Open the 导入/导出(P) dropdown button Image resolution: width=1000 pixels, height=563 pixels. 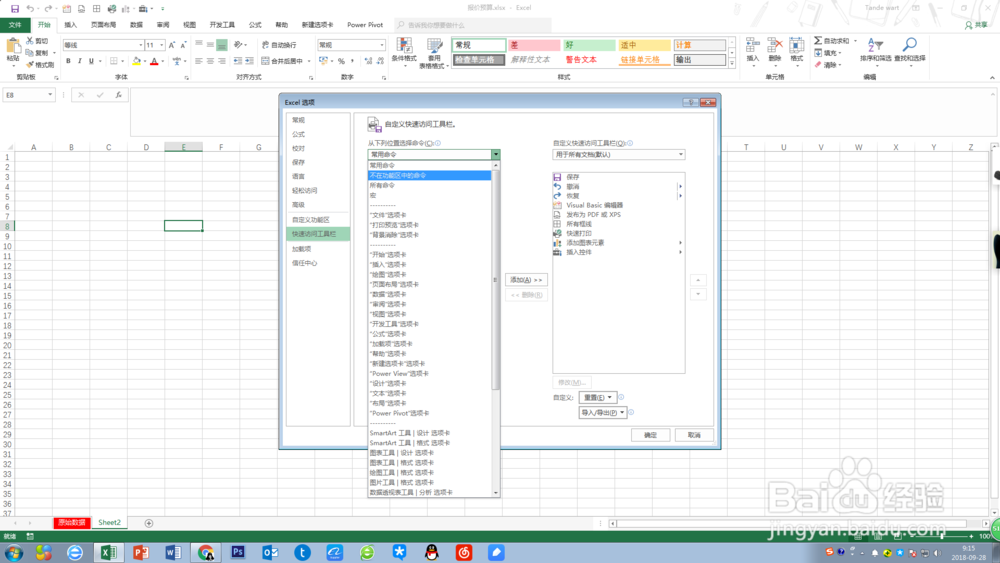coord(603,413)
